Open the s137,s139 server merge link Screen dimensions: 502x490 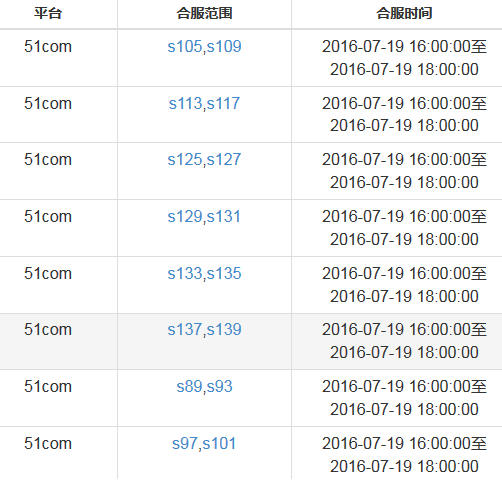point(204,330)
